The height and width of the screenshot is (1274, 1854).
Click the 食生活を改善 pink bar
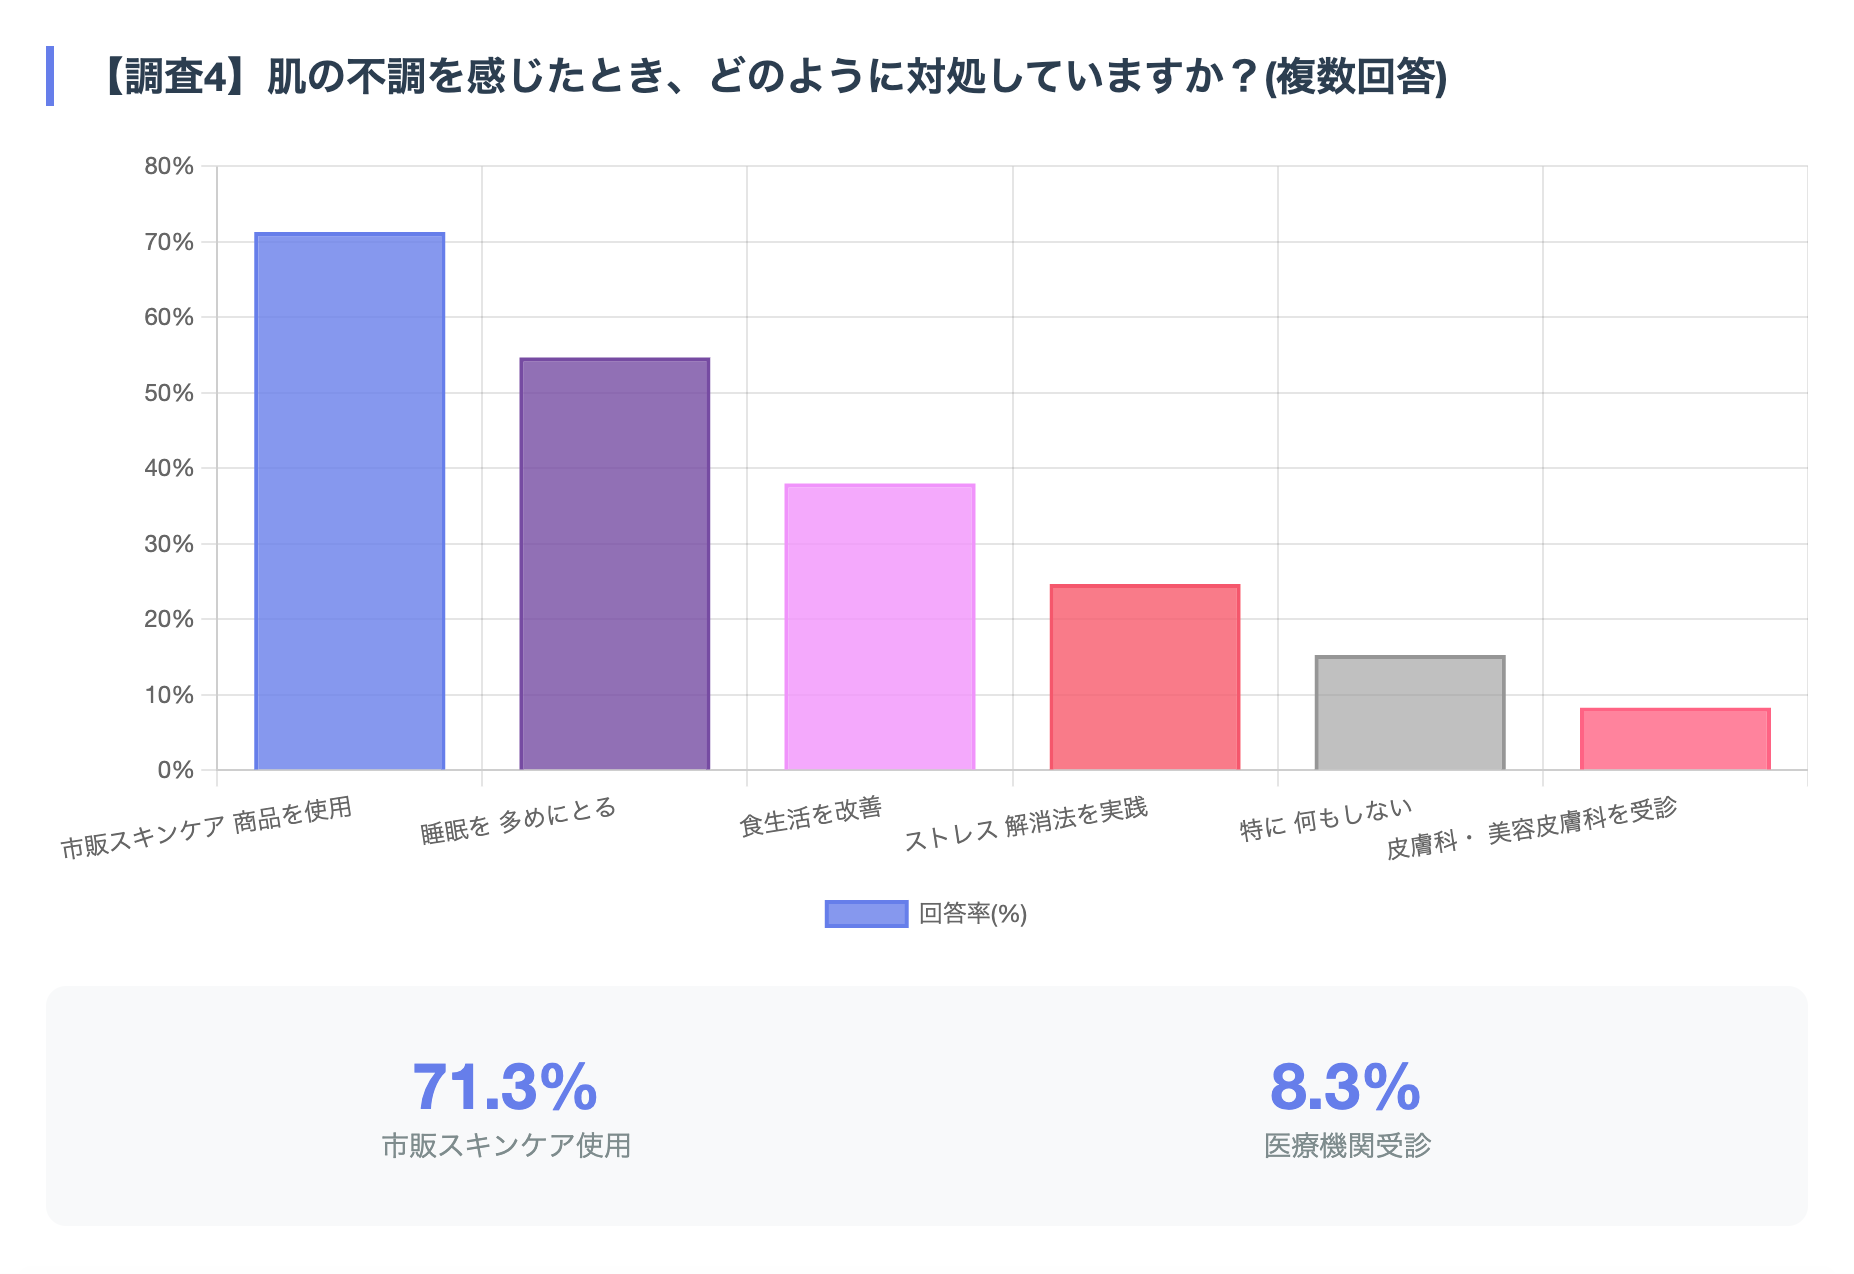[x=879, y=627]
